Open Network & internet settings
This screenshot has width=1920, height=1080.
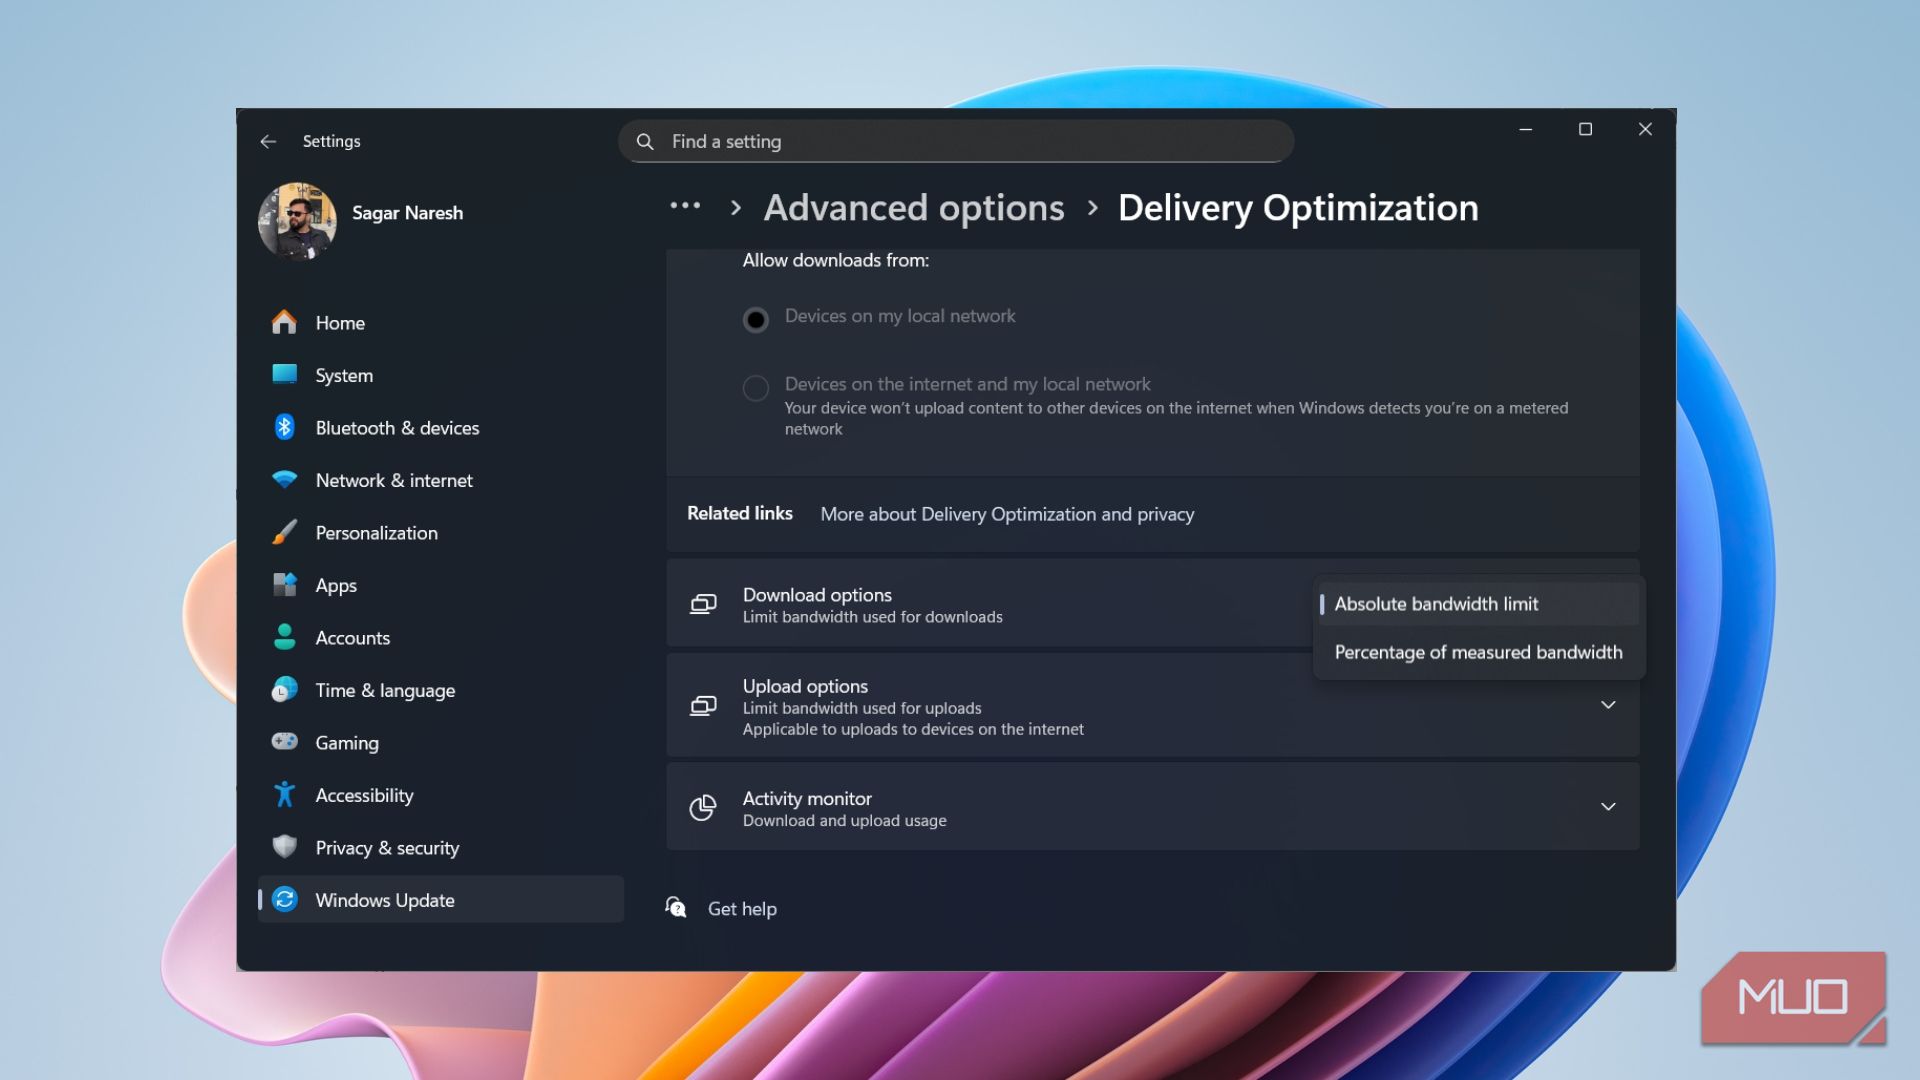[441, 480]
